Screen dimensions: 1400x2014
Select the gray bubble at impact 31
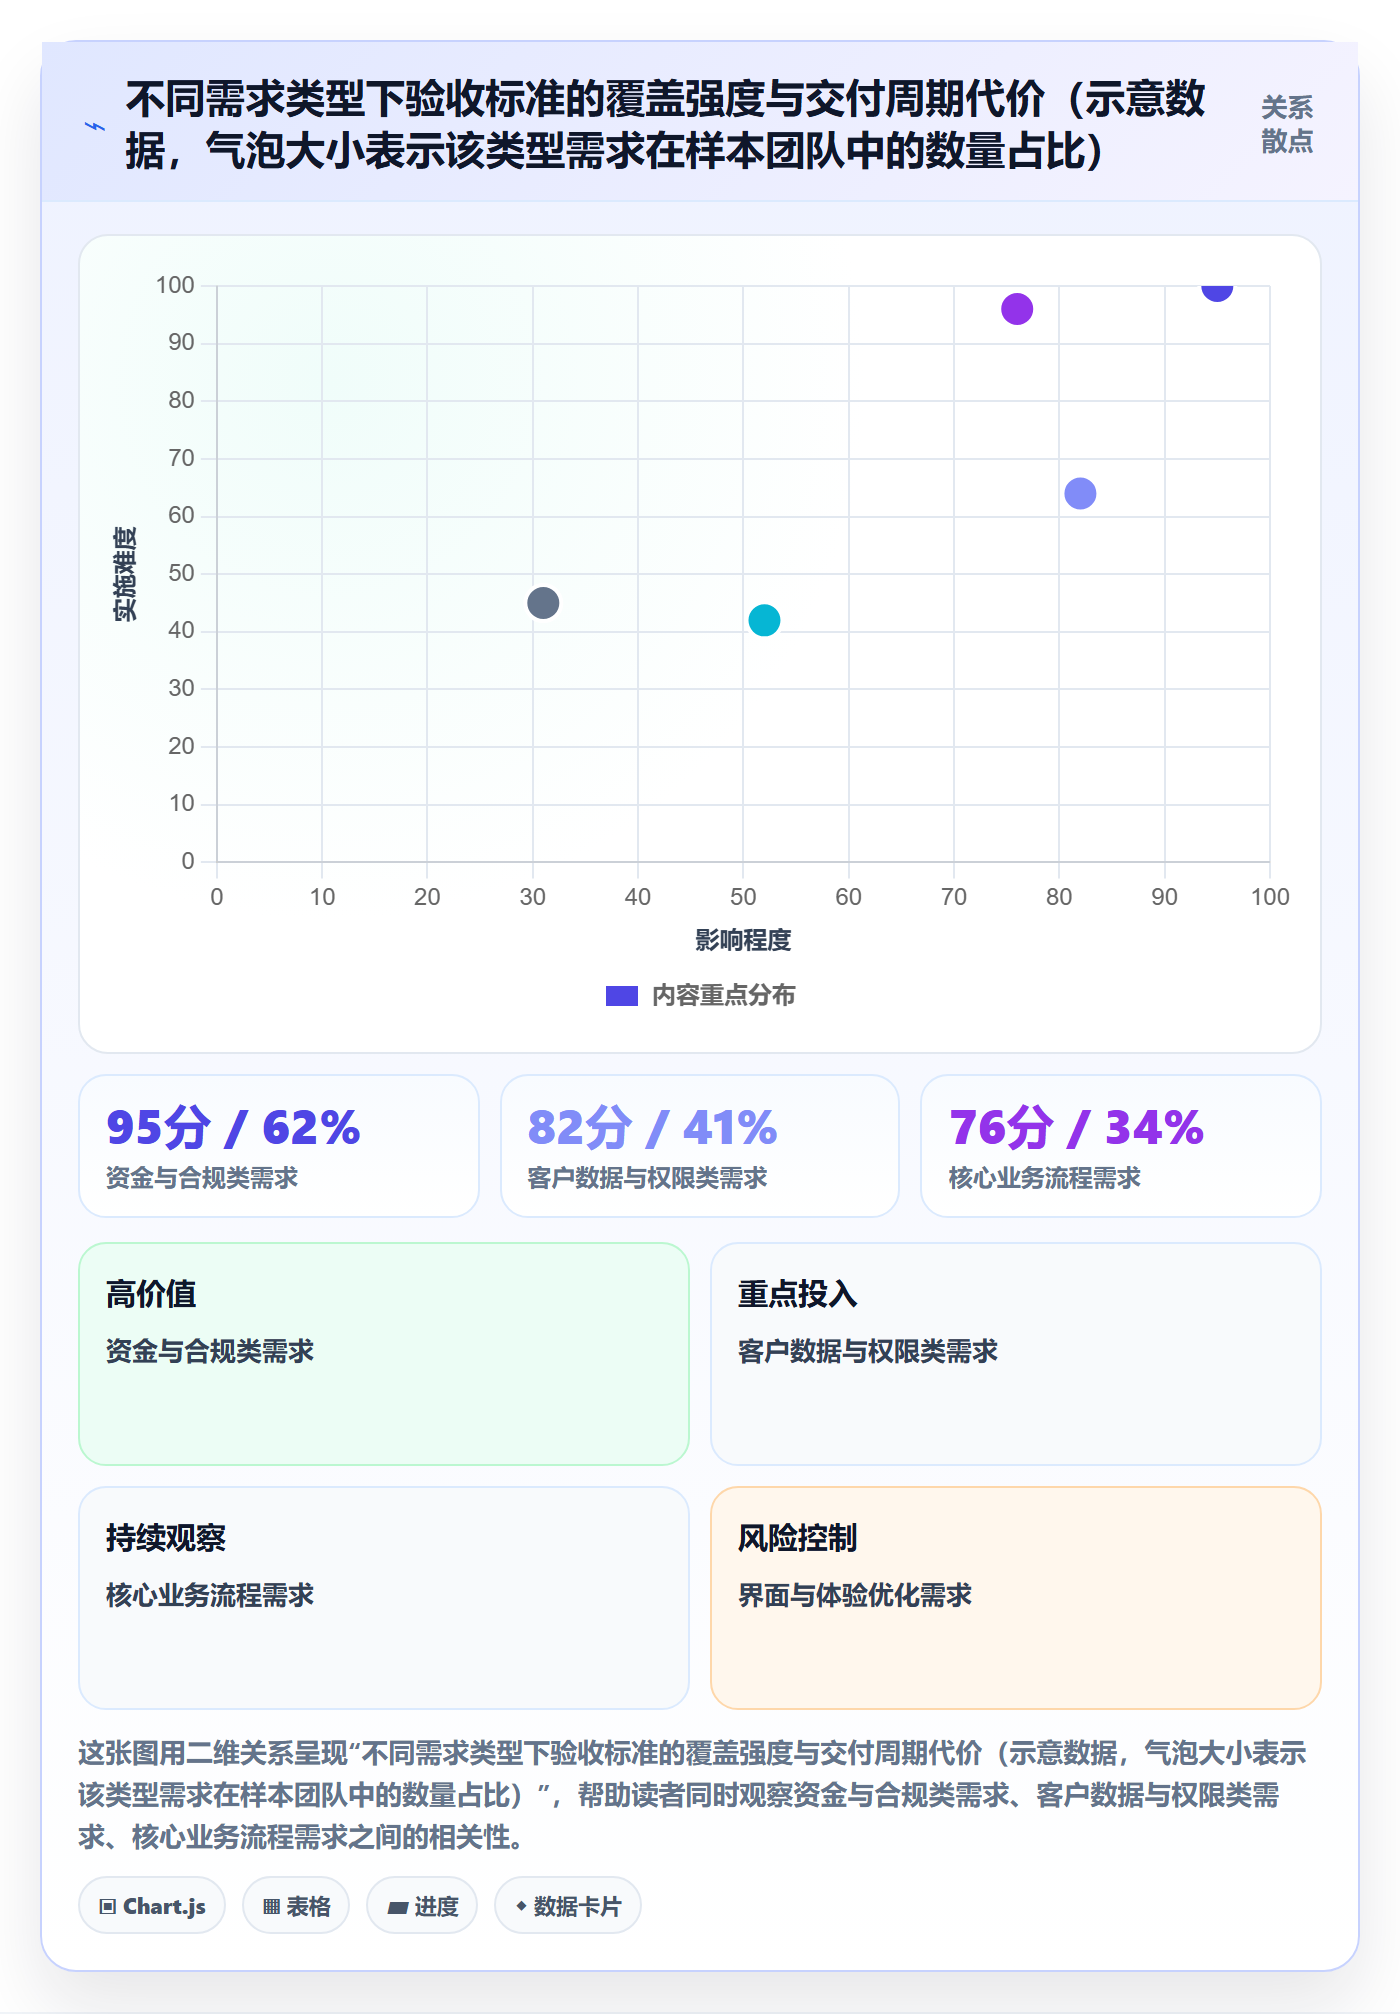[543, 603]
